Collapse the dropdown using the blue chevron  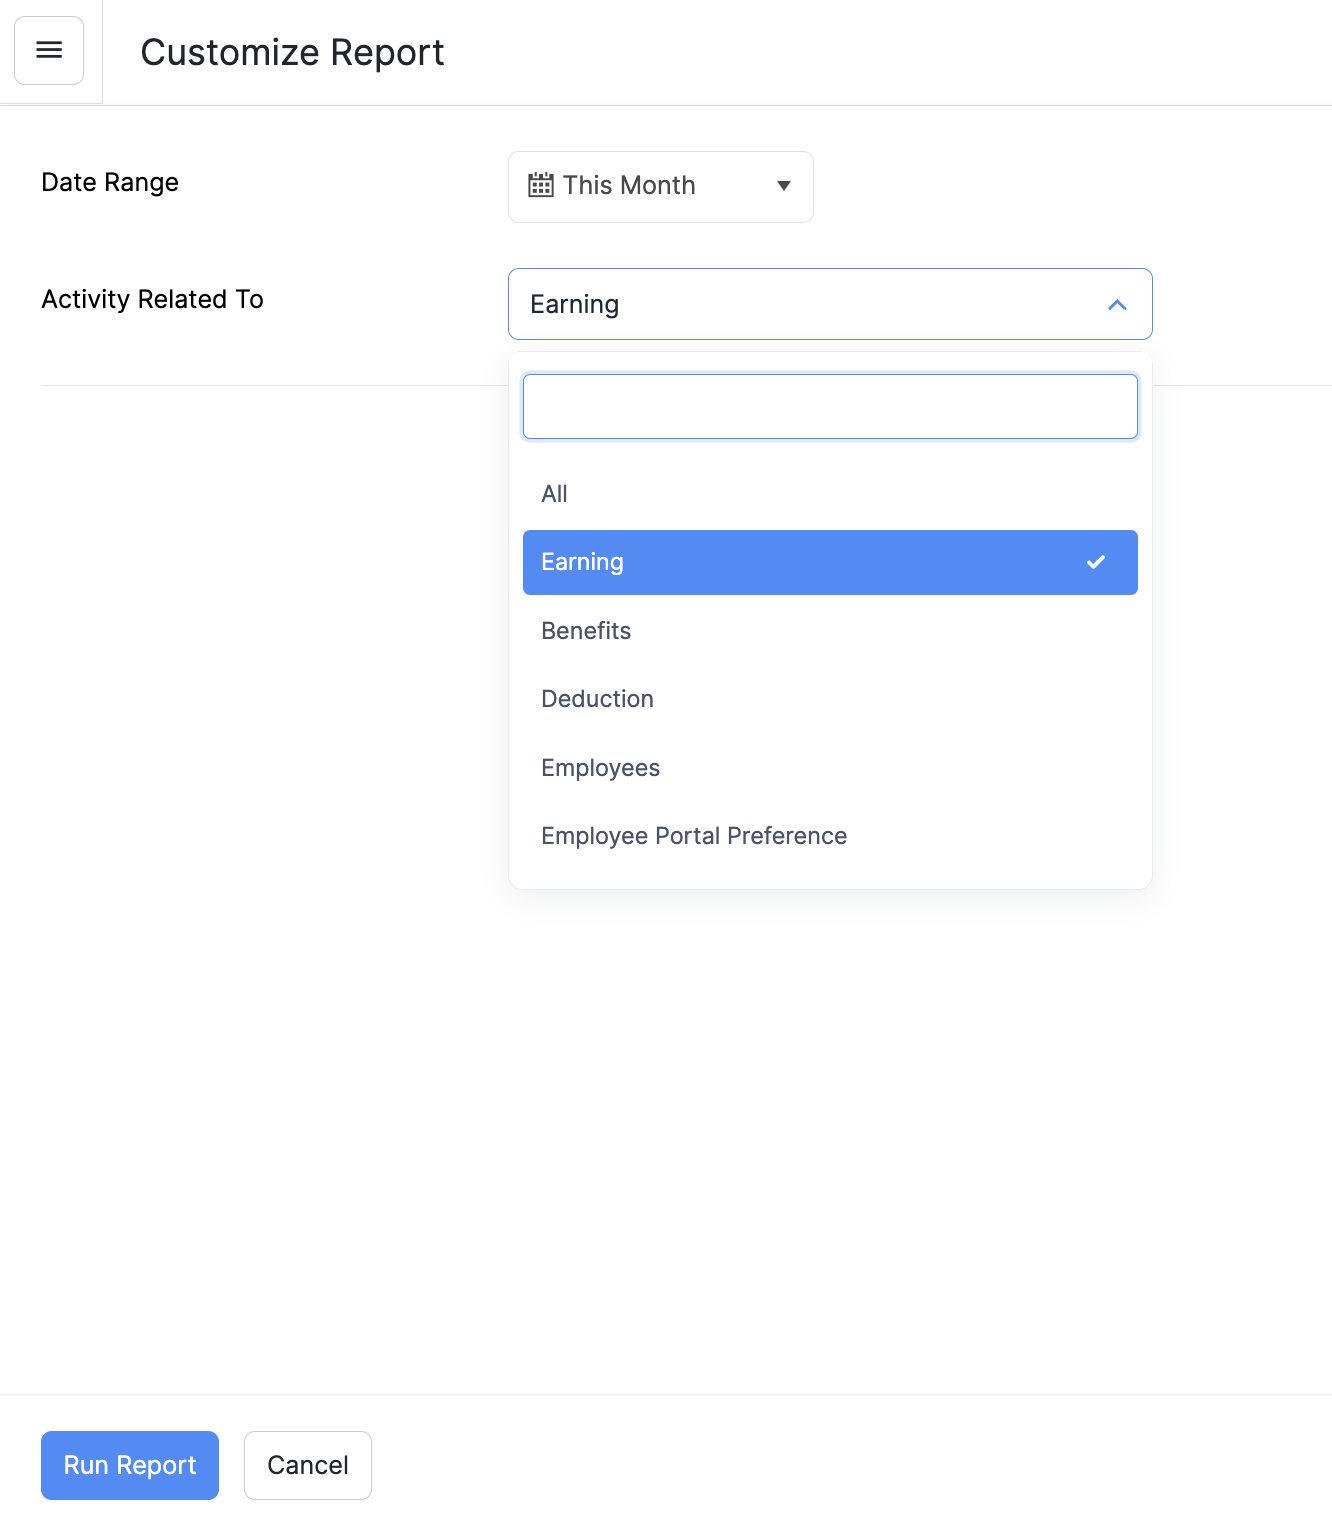coord(1117,305)
